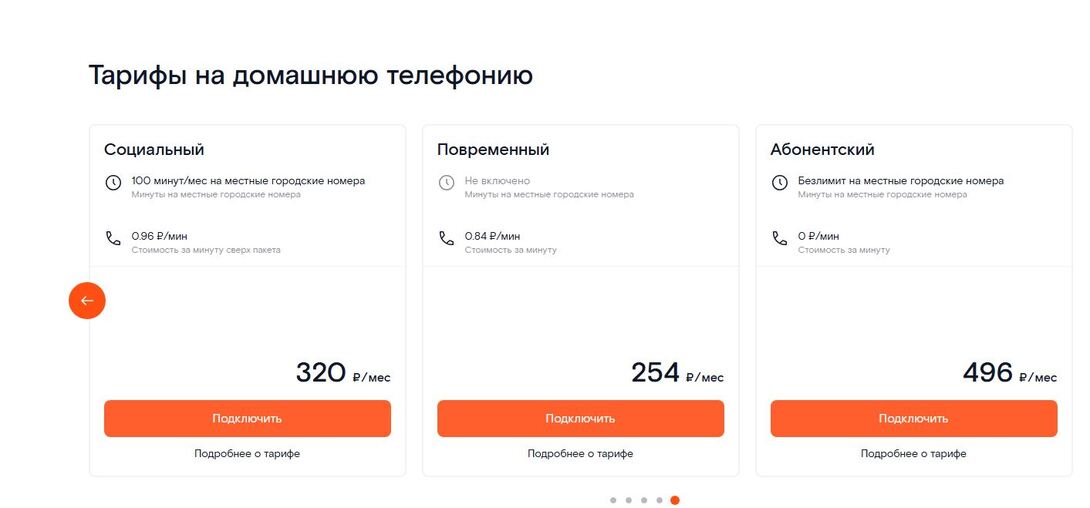This screenshot has width=1090, height=508.
Task: Click the phone icon in the Абонентский card
Action: (x=779, y=239)
